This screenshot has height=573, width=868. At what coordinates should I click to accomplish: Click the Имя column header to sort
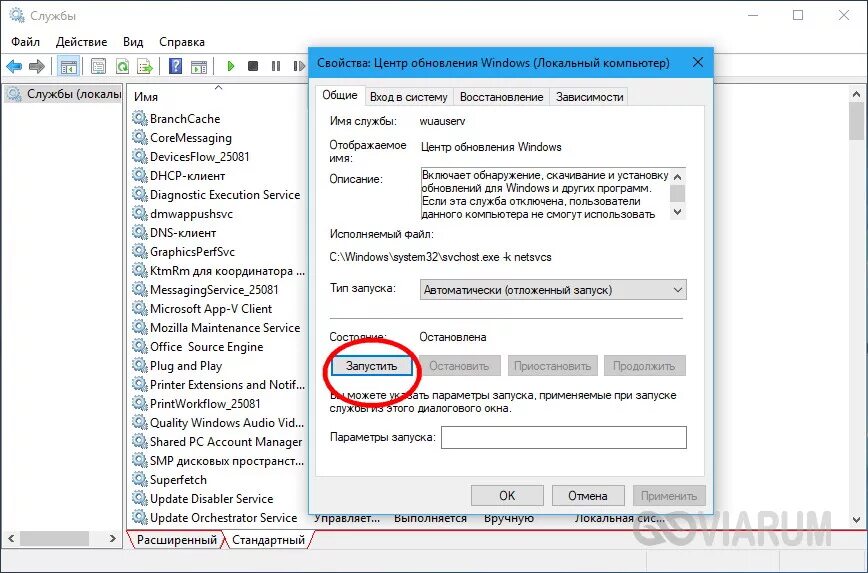click(x=146, y=96)
